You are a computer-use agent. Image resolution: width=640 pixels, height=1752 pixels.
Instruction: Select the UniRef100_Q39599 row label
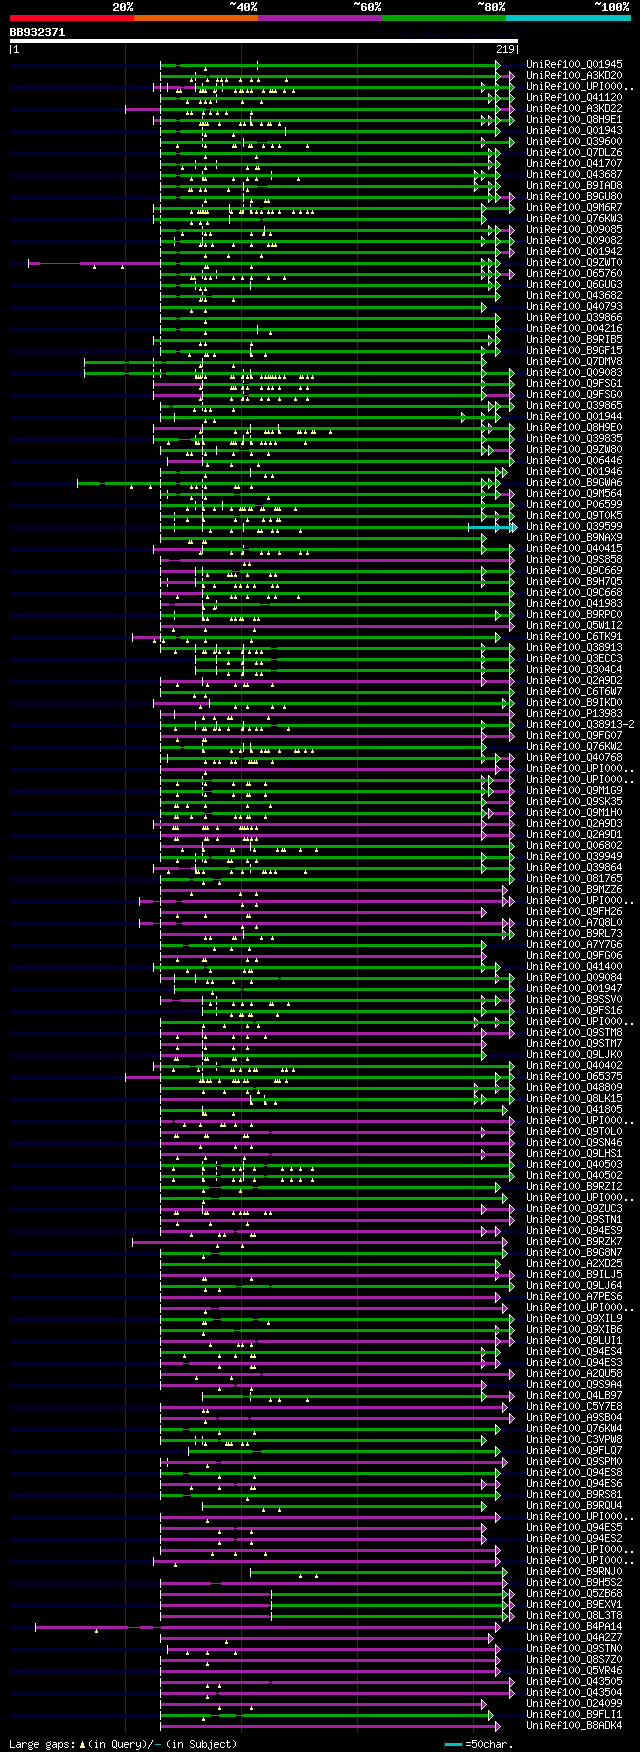coord(574,527)
